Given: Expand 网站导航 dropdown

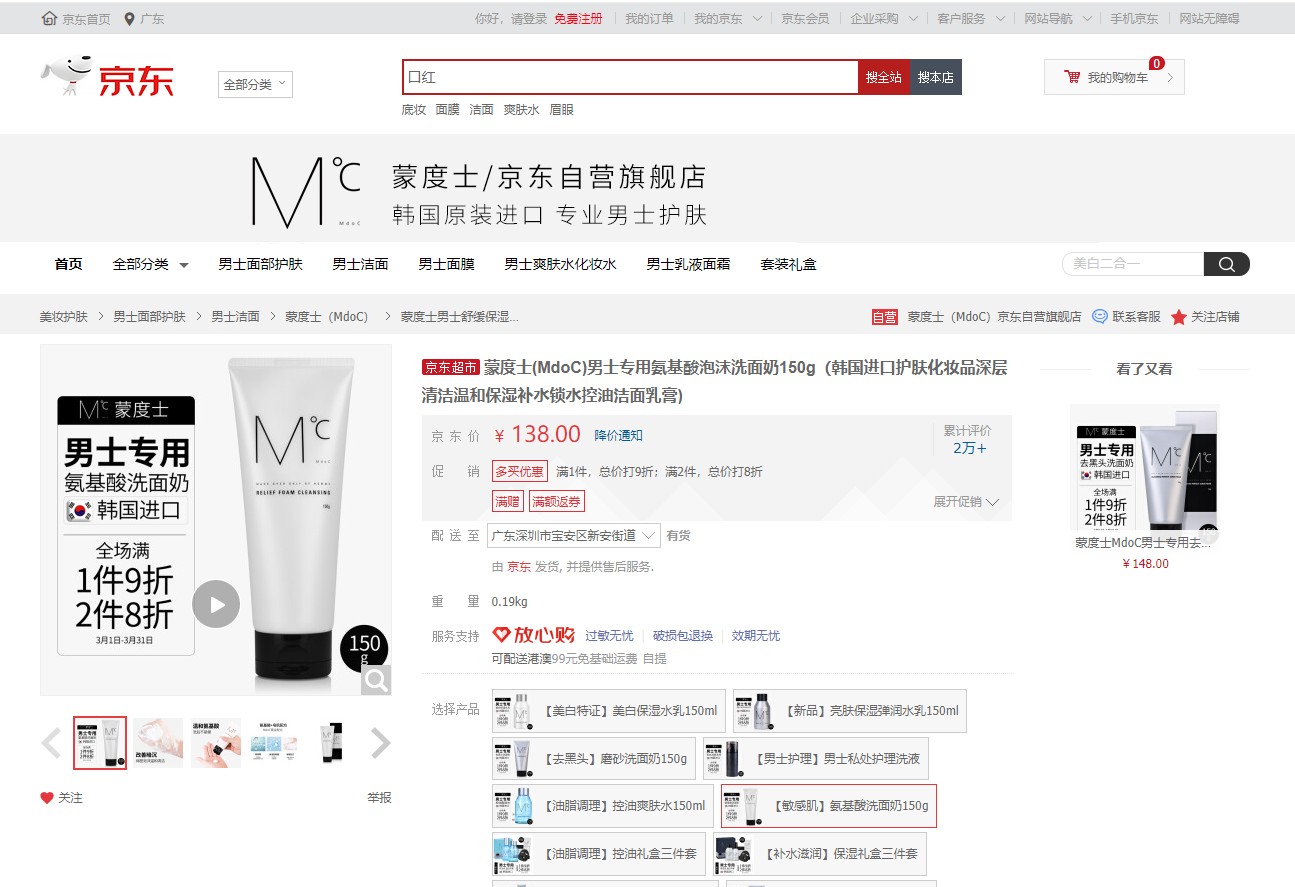Looking at the screenshot, I should [x=1058, y=19].
